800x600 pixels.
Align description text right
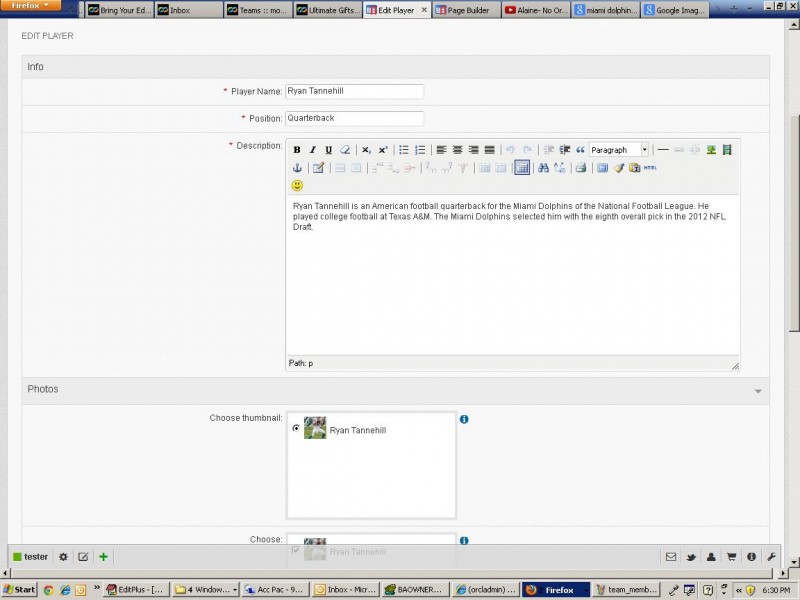(x=473, y=150)
